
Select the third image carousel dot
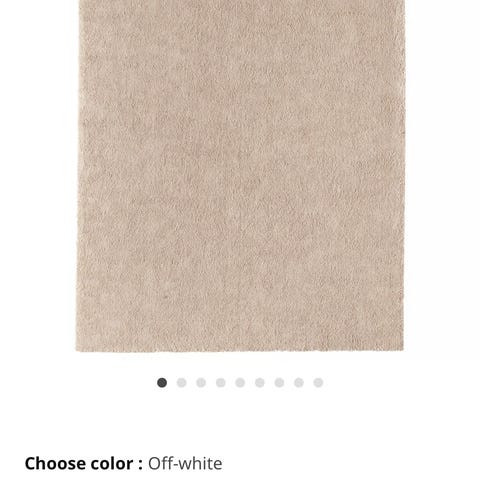[201, 383]
